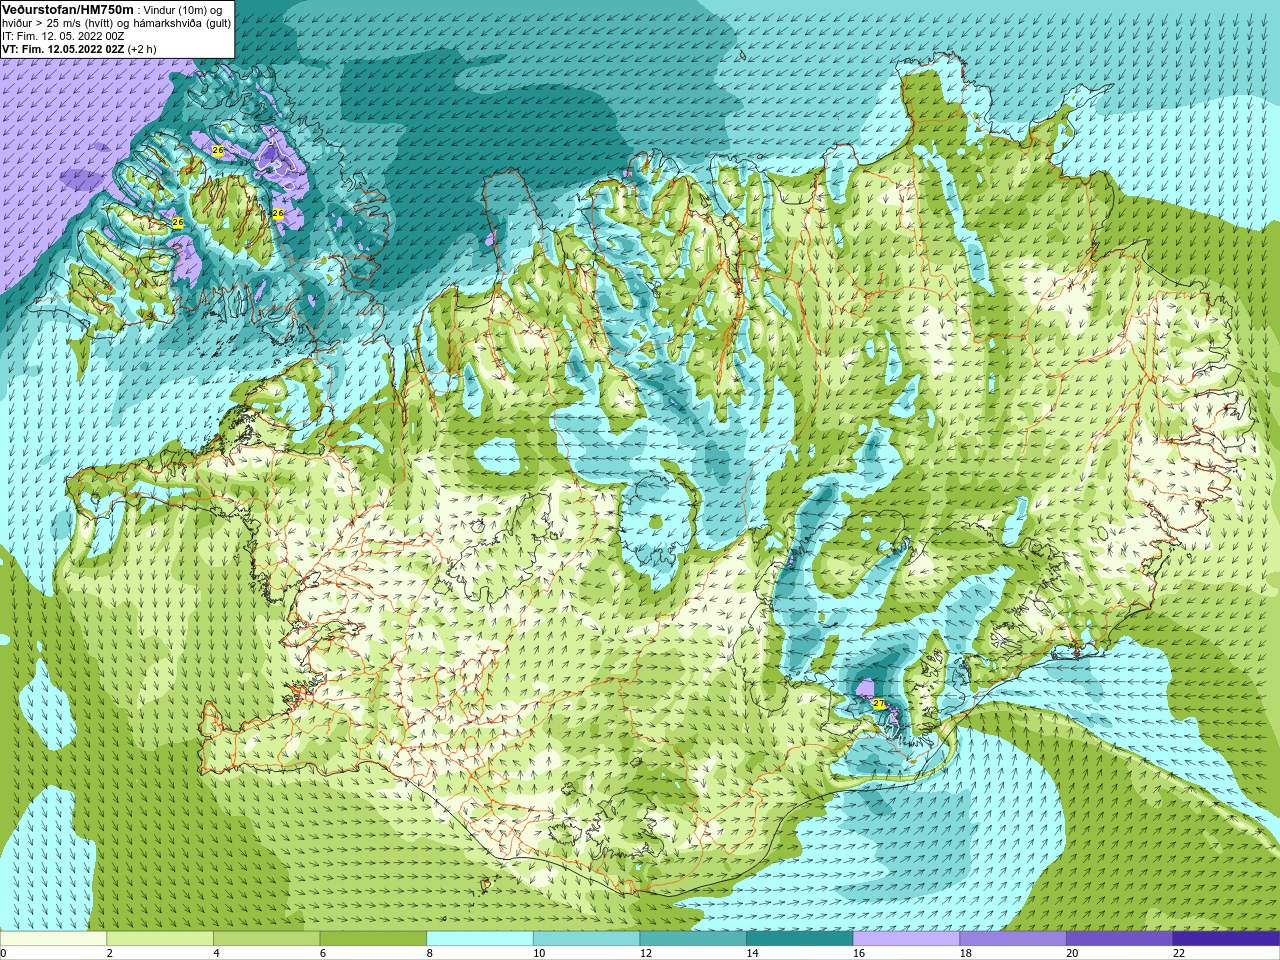Pick the medium green 4–6 m/s legend swatch
Viewport: 1280px width, 960px height.
(x=266, y=939)
